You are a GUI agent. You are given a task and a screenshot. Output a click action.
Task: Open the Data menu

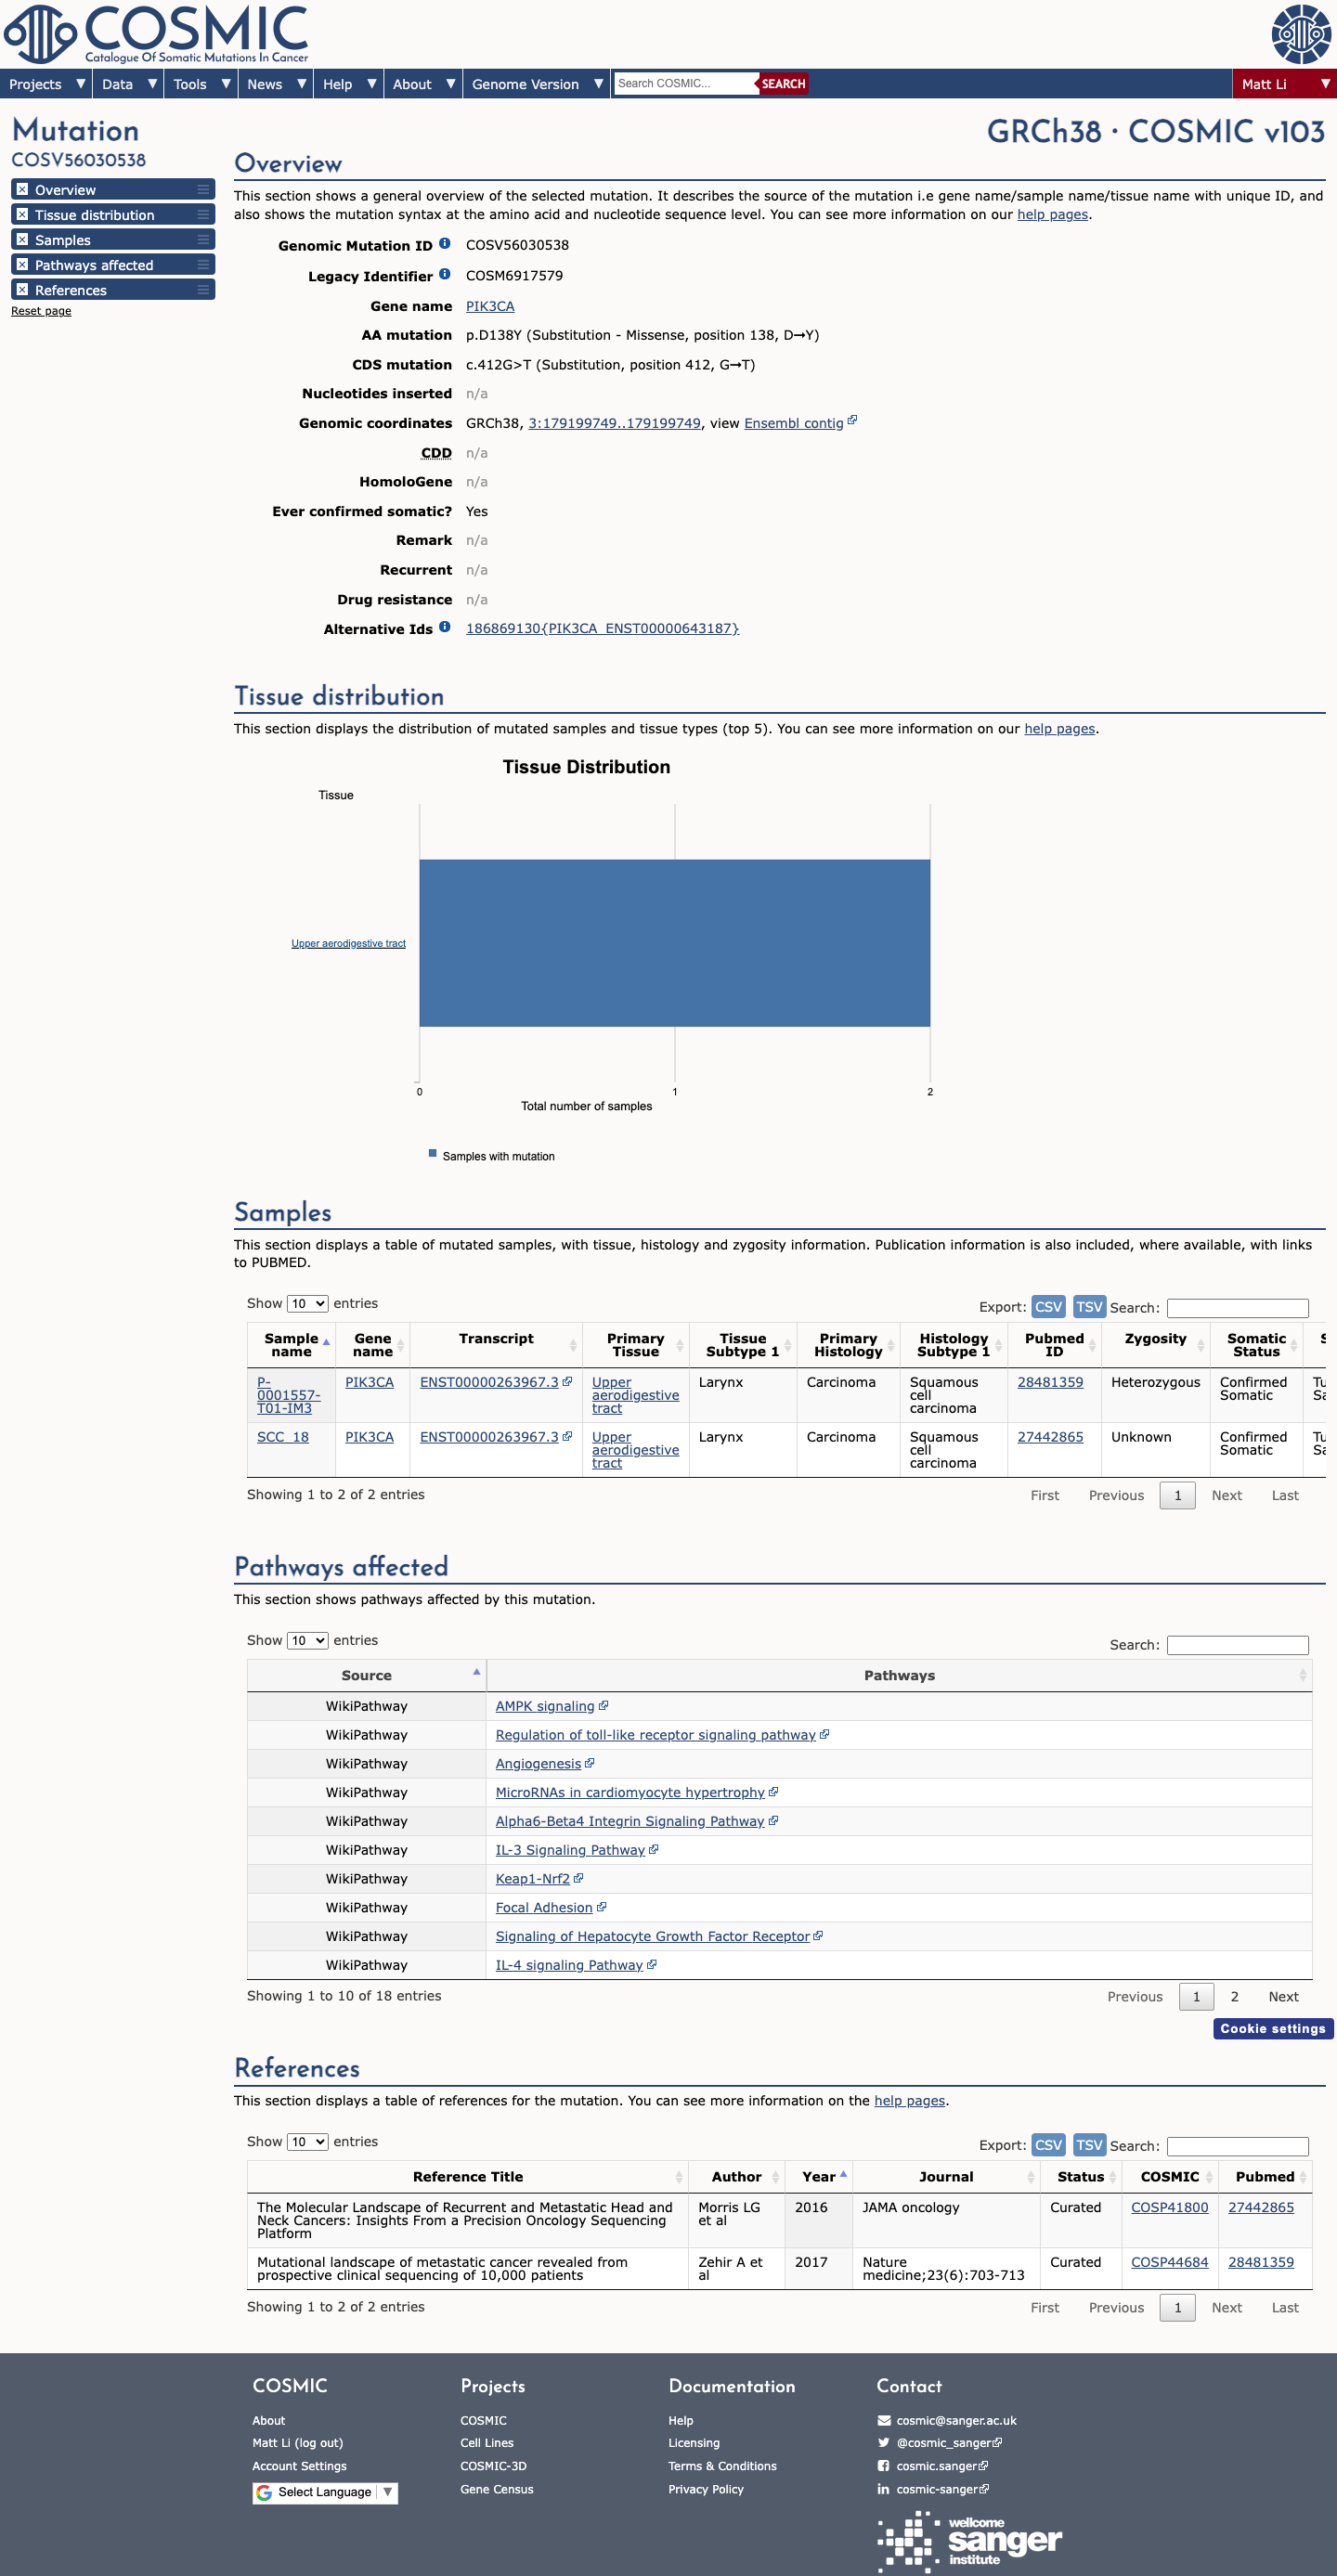(128, 84)
